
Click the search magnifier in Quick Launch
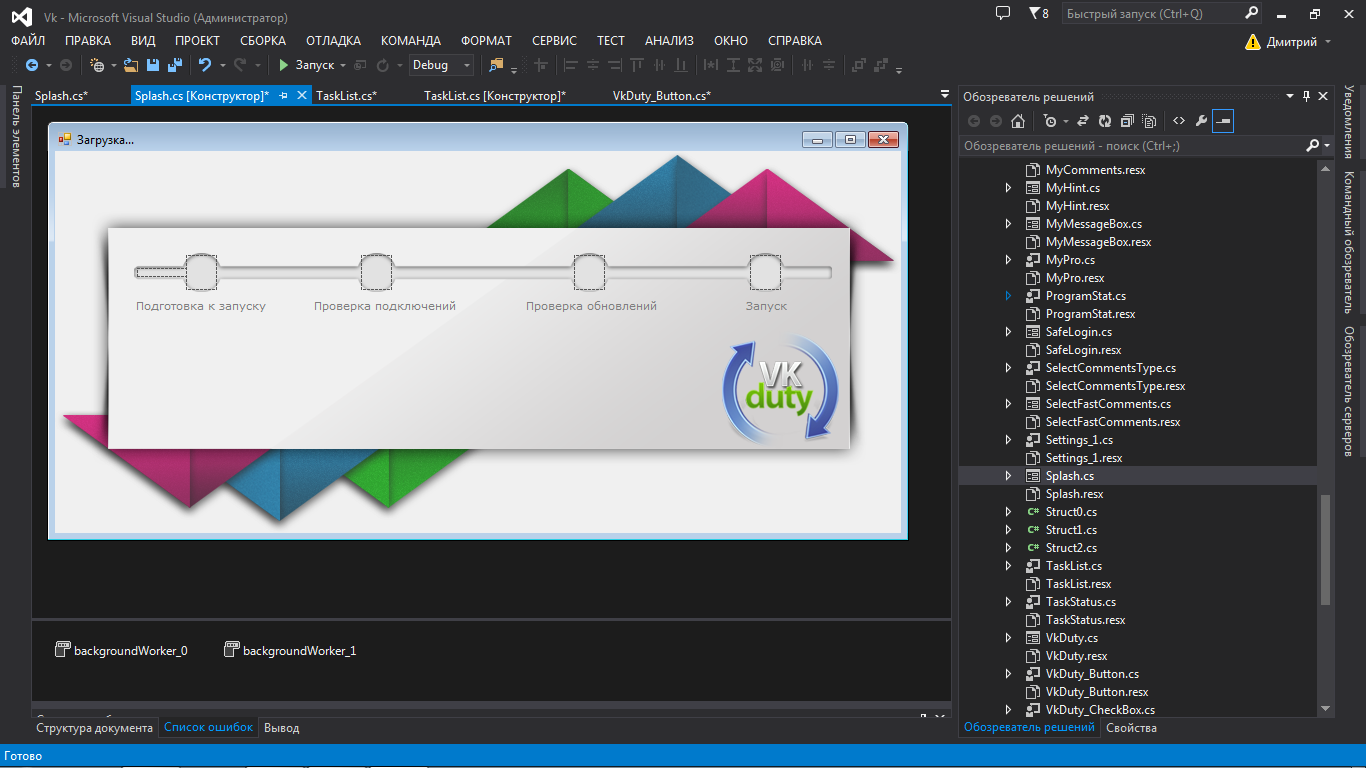pos(1251,14)
